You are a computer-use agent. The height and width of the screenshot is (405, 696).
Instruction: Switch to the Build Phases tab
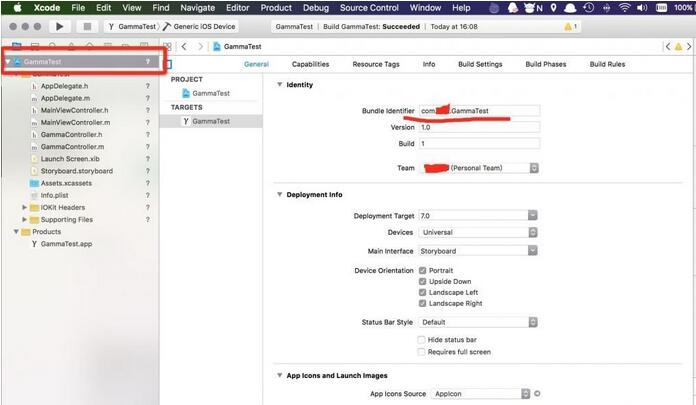tap(546, 64)
